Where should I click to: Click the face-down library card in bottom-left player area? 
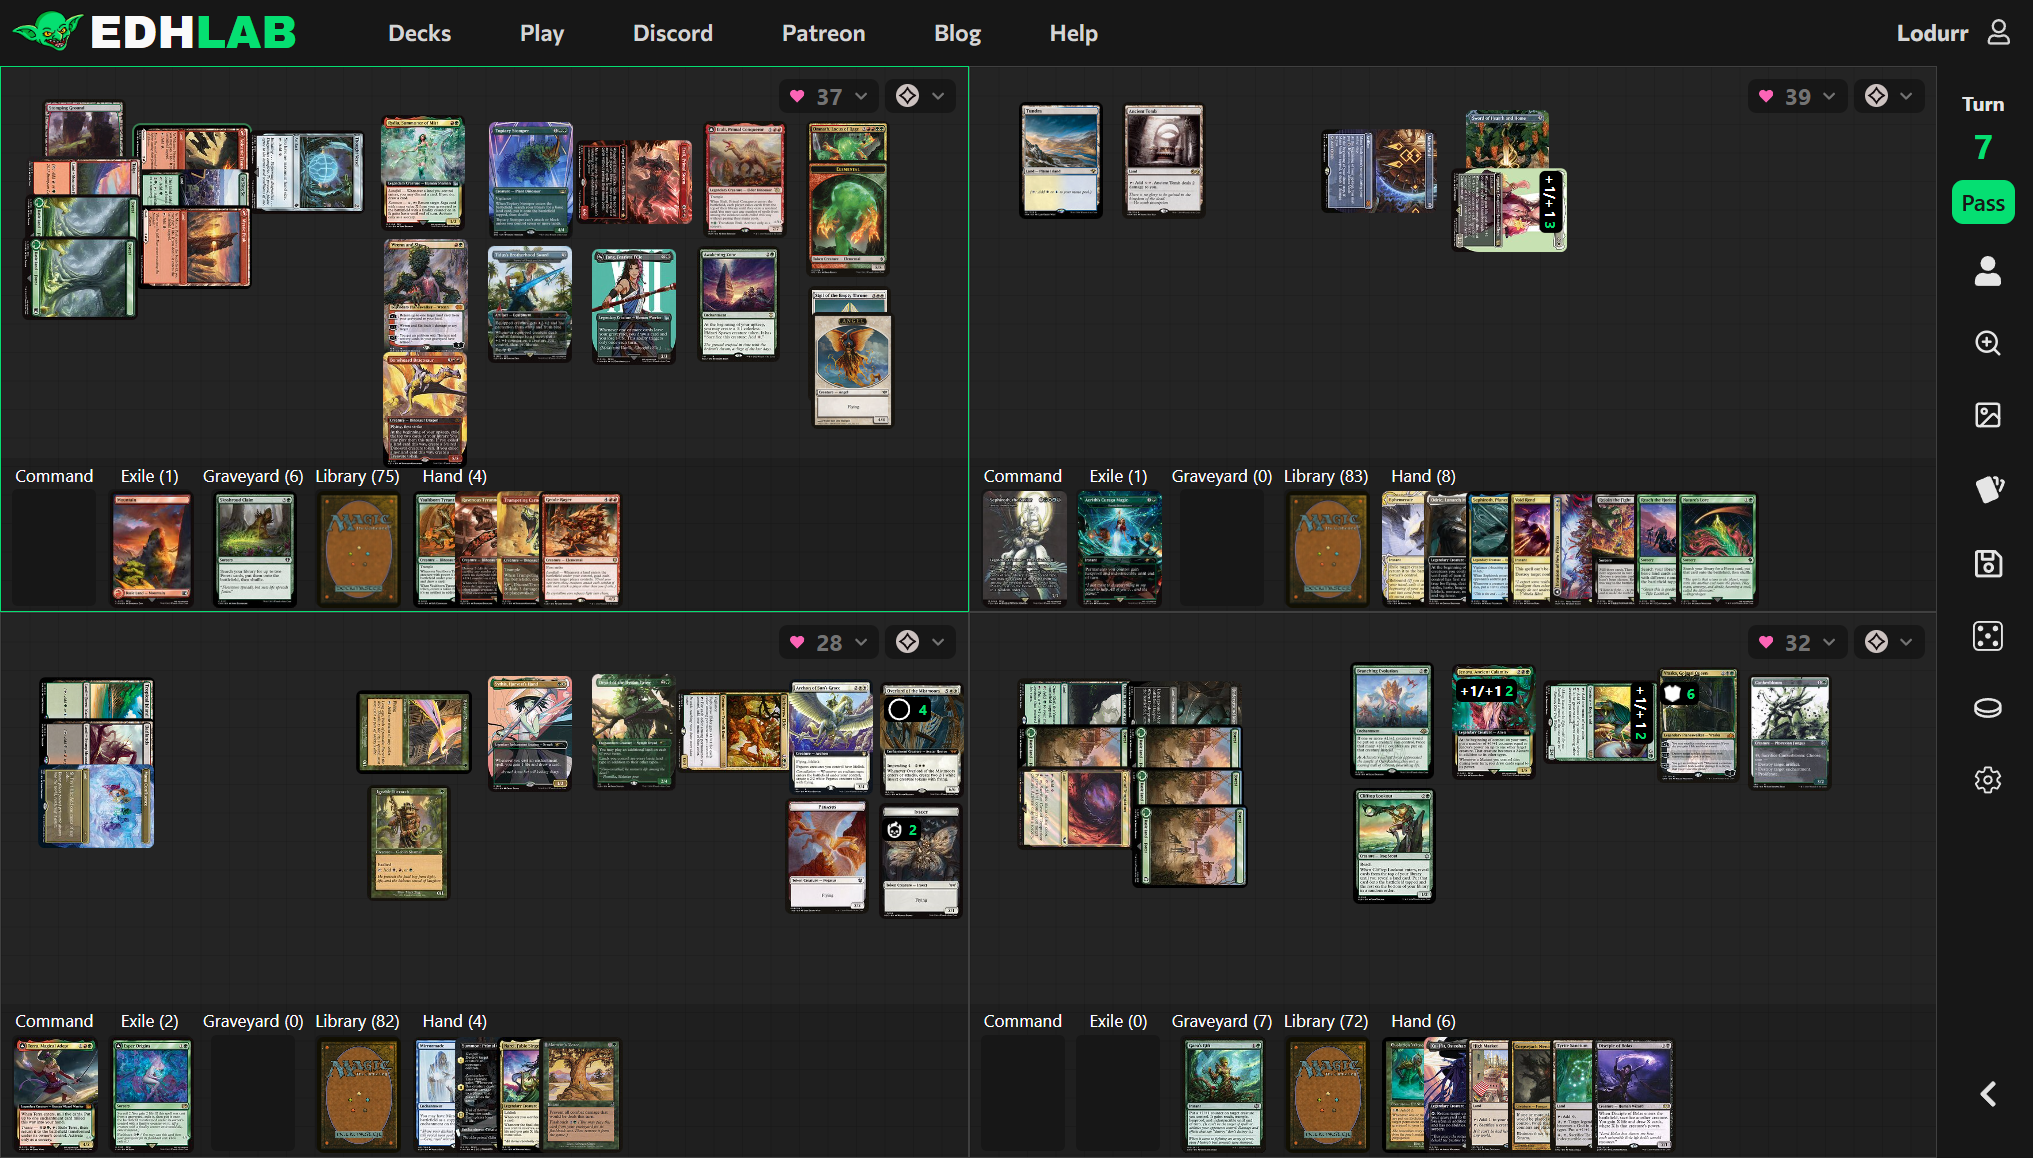pos(358,1094)
